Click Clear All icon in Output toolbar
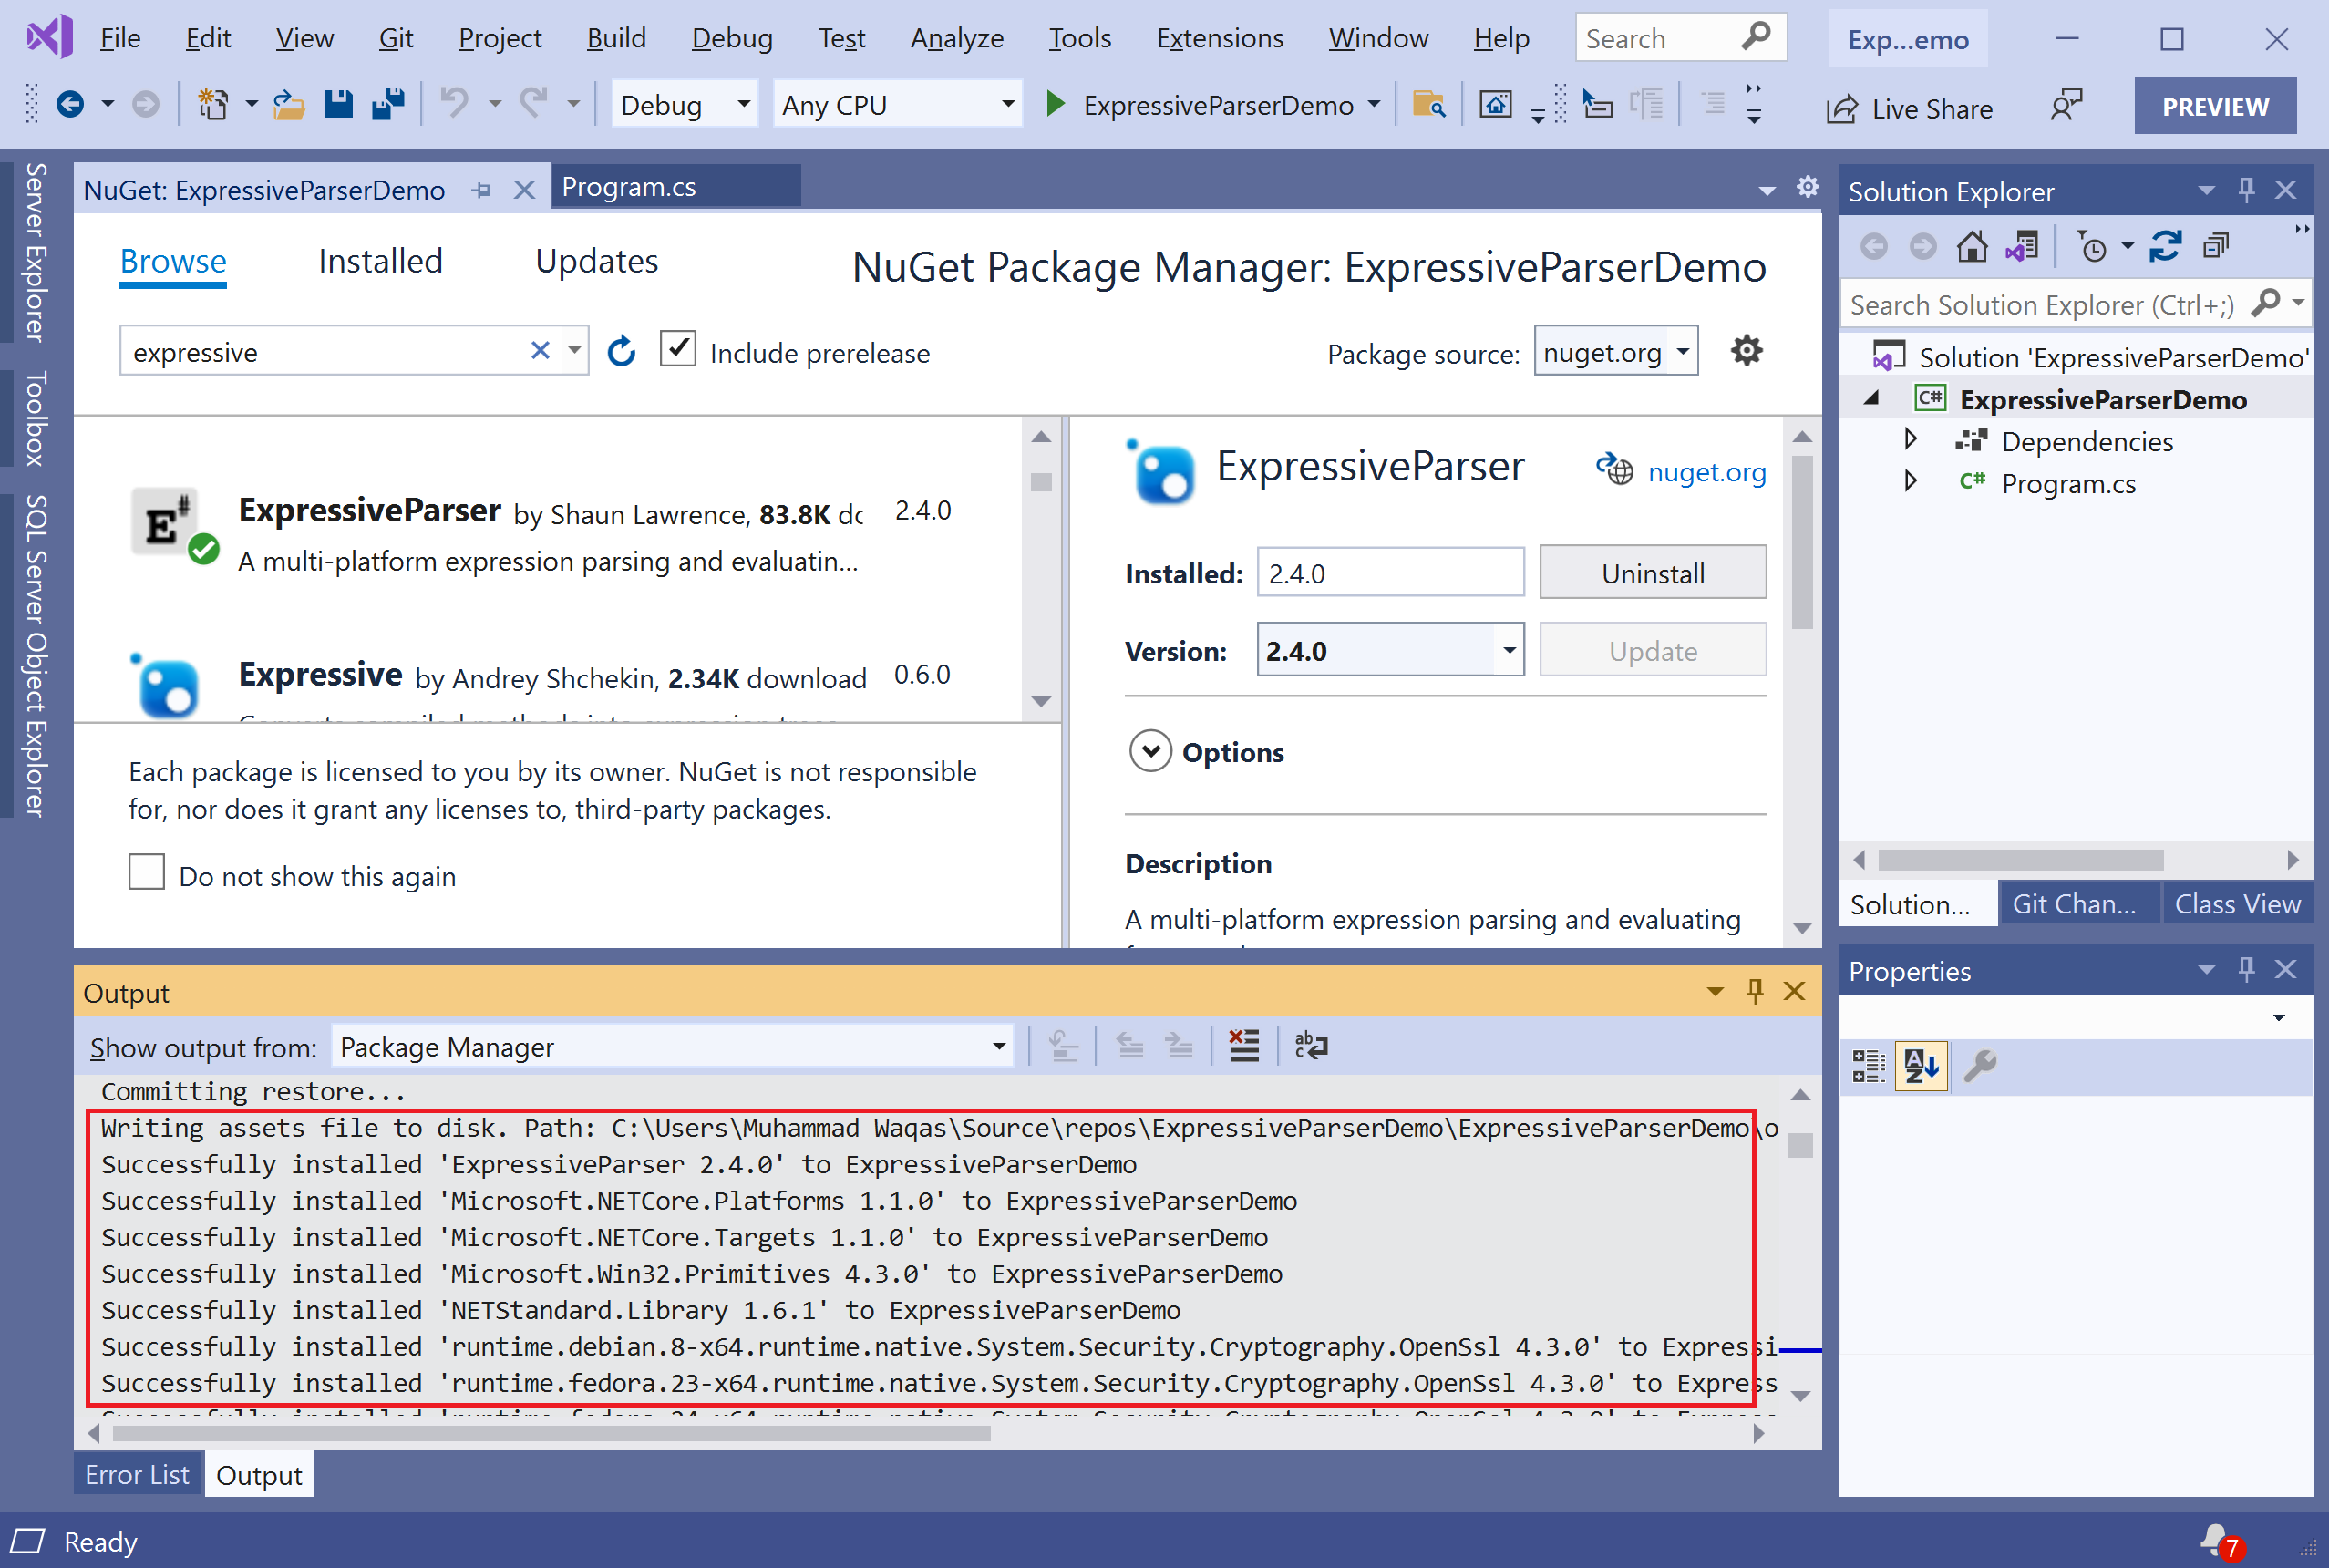Image resolution: width=2329 pixels, height=1568 pixels. [1244, 1046]
